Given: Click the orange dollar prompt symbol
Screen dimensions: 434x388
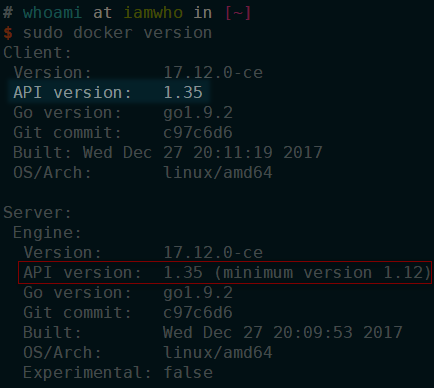Looking at the screenshot, I should point(8,33).
